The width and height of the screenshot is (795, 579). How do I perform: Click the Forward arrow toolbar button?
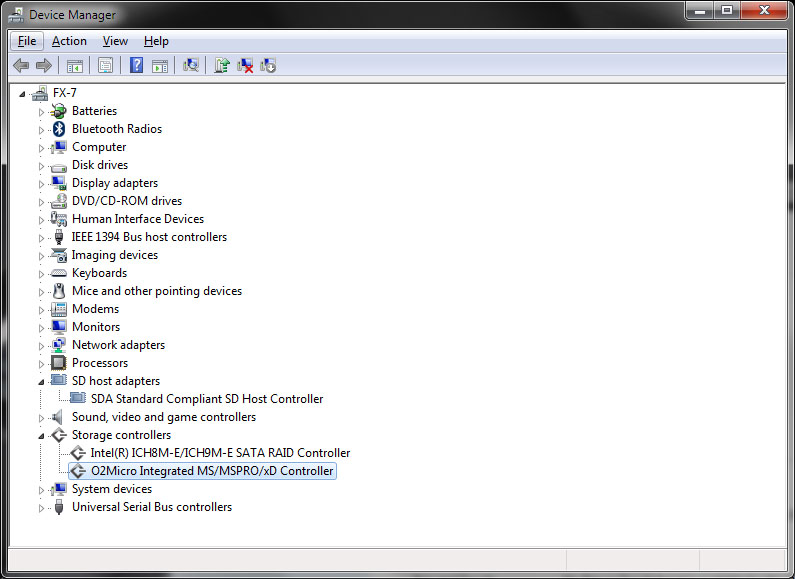[44, 65]
